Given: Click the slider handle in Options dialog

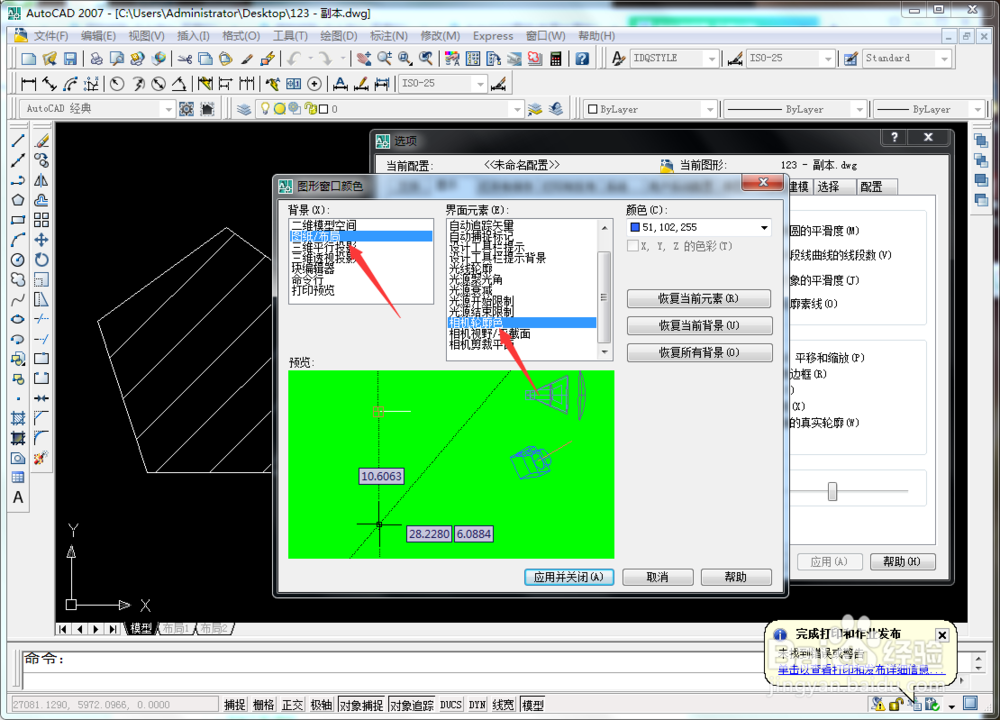Looking at the screenshot, I should [x=832, y=492].
